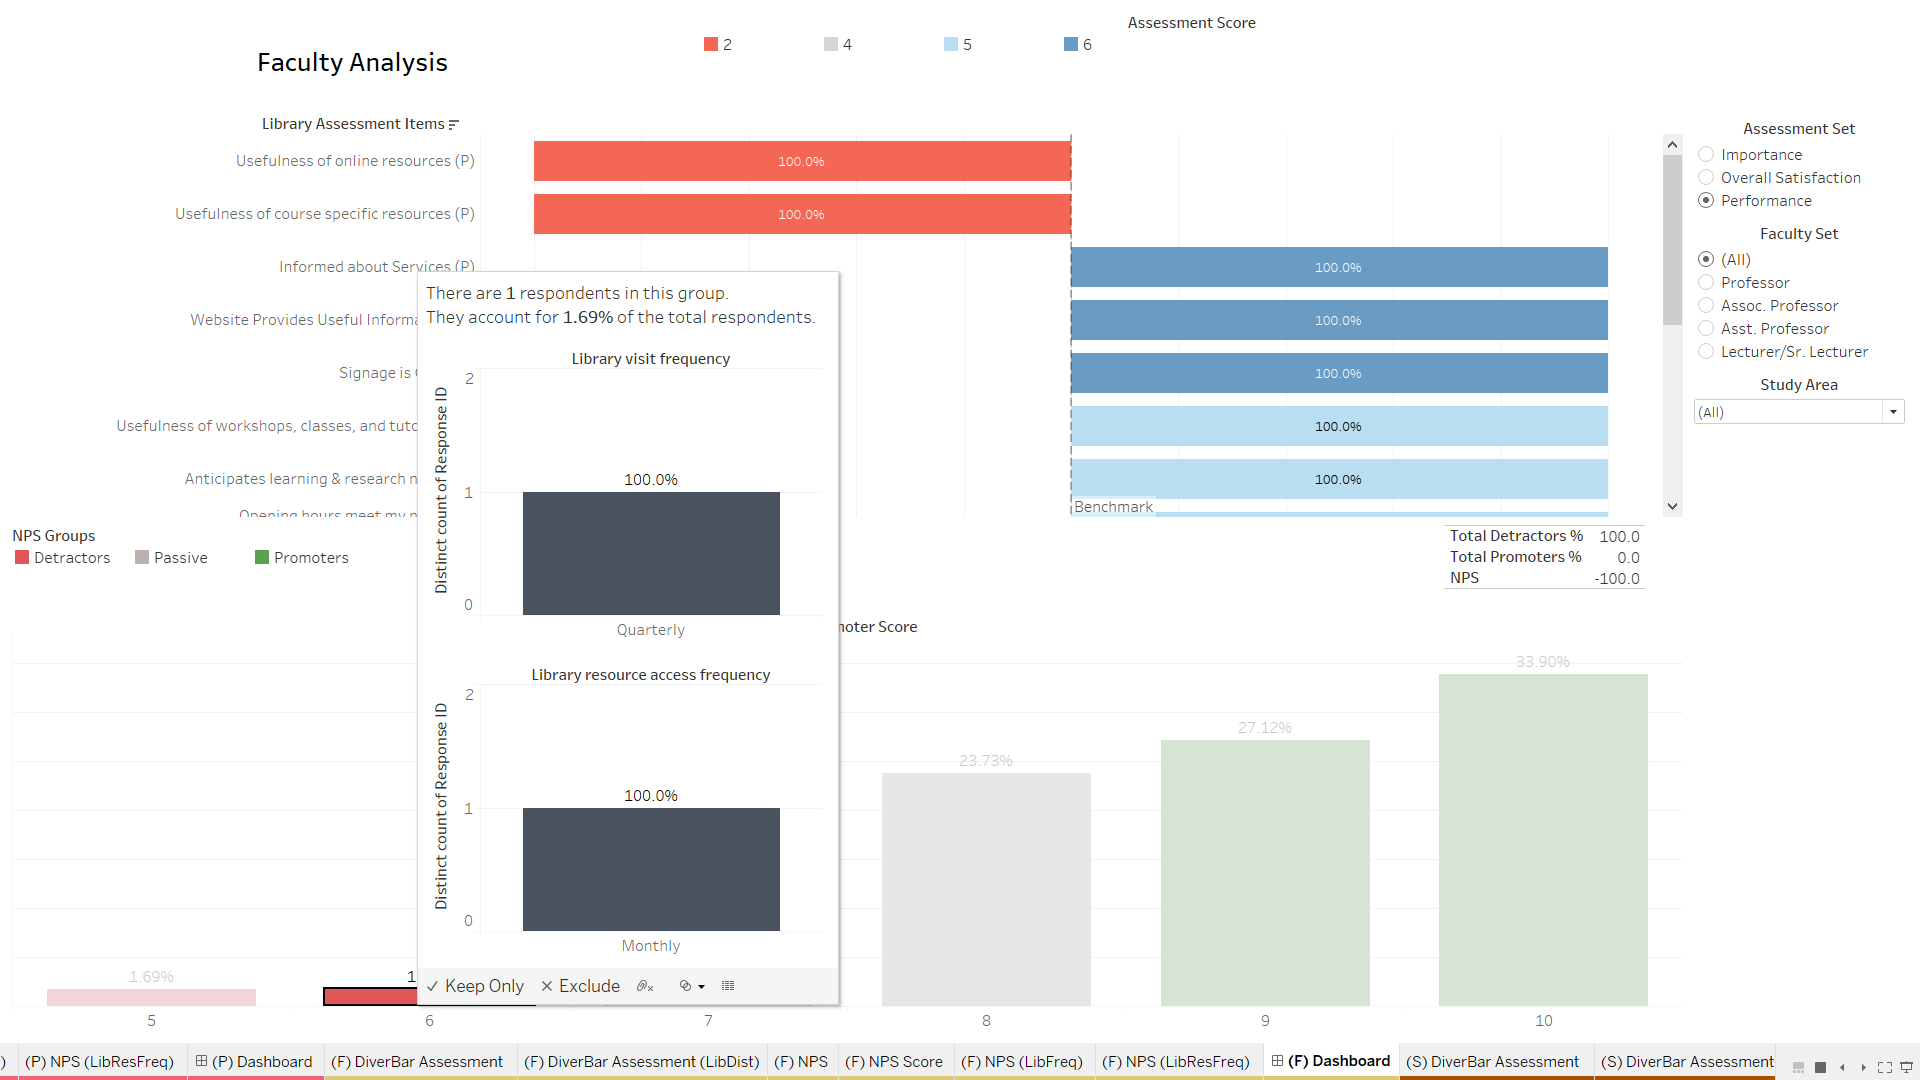This screenshot has height=1080, width=1920.
Task: Click NPS score 8 bar at 23.73%
Action: pyautogui.click(x=986, y=889)
